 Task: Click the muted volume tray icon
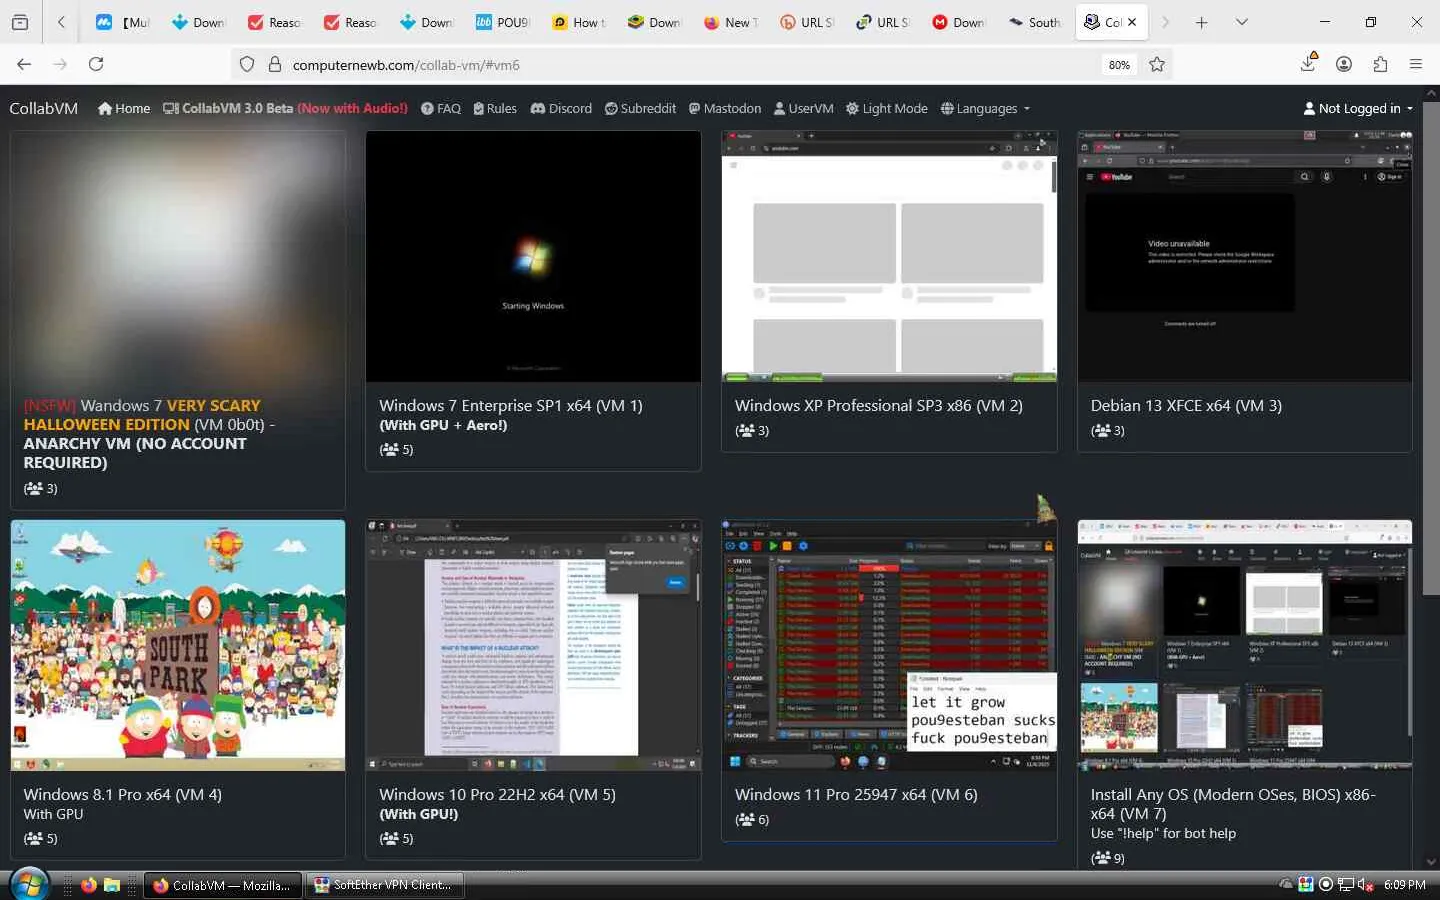point(1365,885)
